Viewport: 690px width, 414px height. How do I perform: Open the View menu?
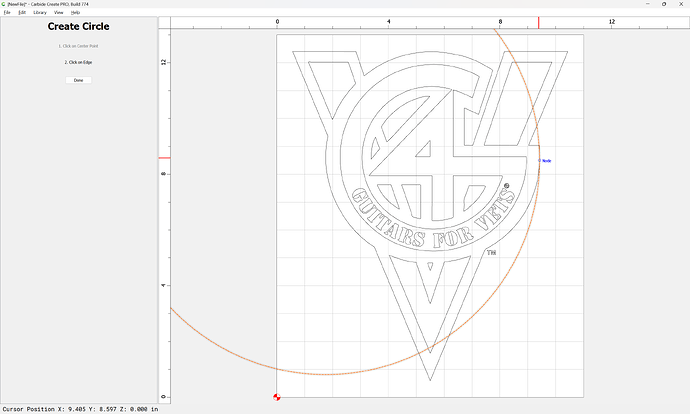[59, 12]
